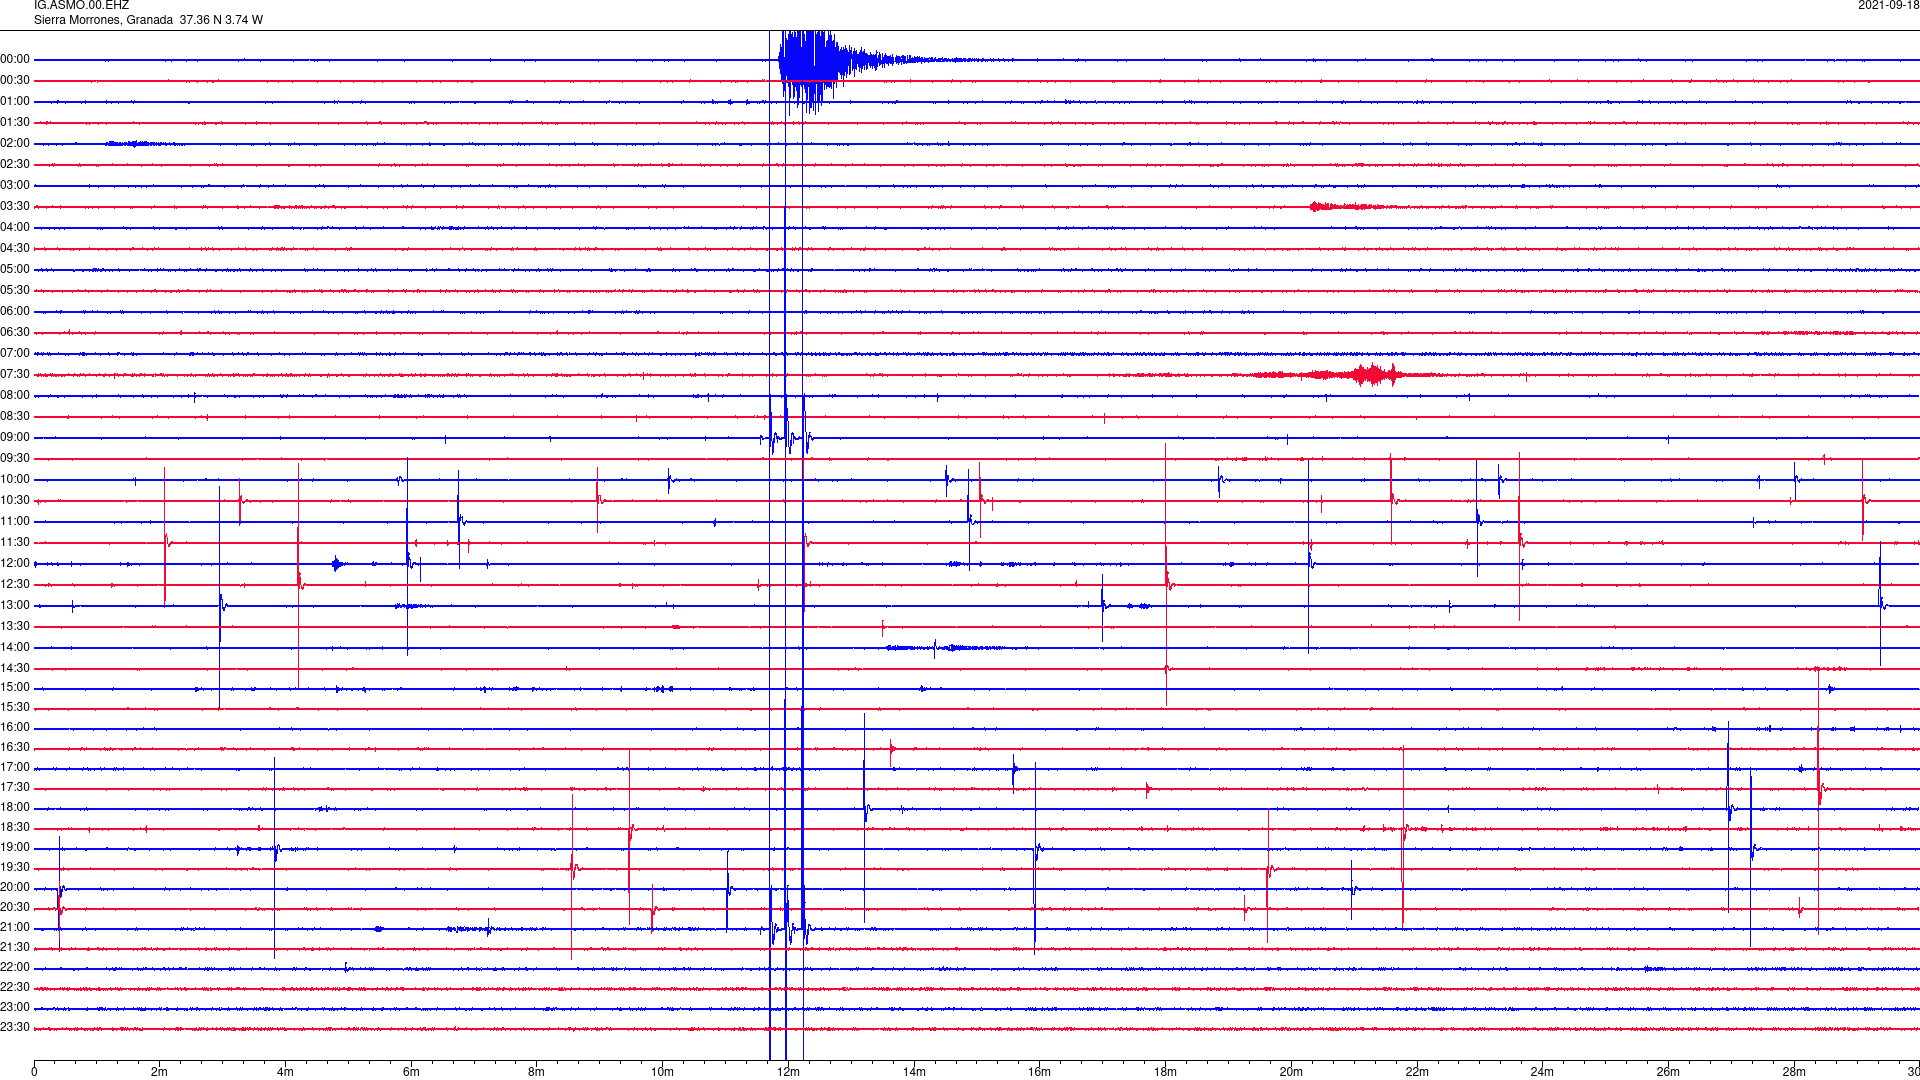
Task: Select the 12:00 trace time label
Action: tap(15, 564)
